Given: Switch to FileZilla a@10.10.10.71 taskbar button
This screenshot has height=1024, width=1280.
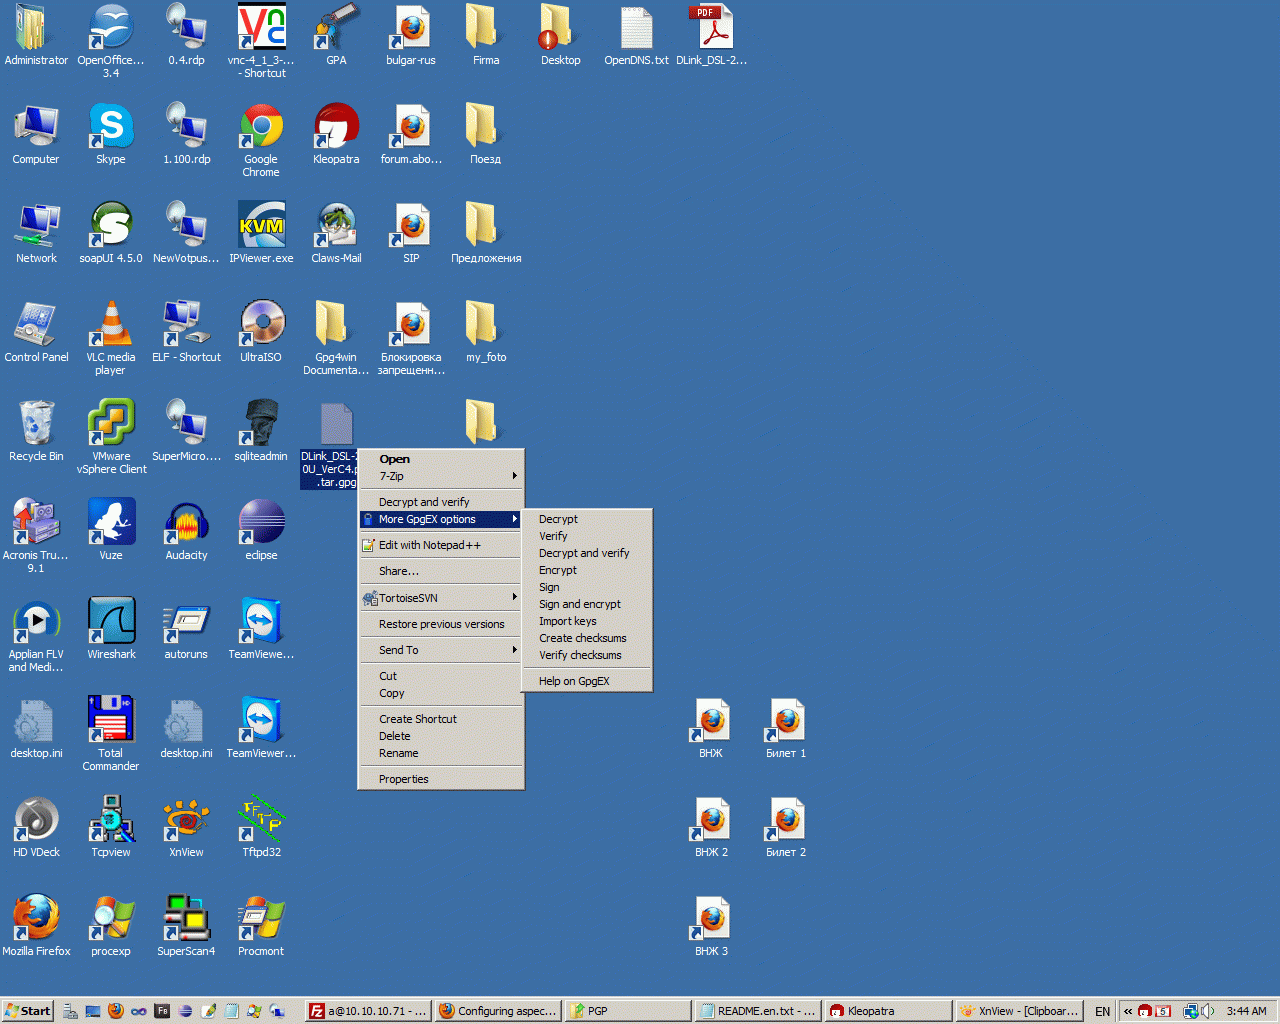Looking at the screenshot, I should click(x=368, y=1011).
